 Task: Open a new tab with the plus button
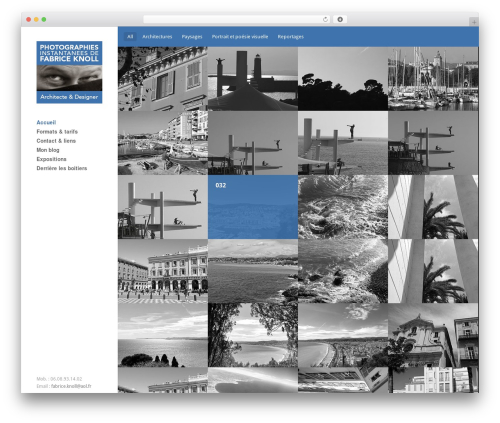pyautogui.click(x=474, y=22)
